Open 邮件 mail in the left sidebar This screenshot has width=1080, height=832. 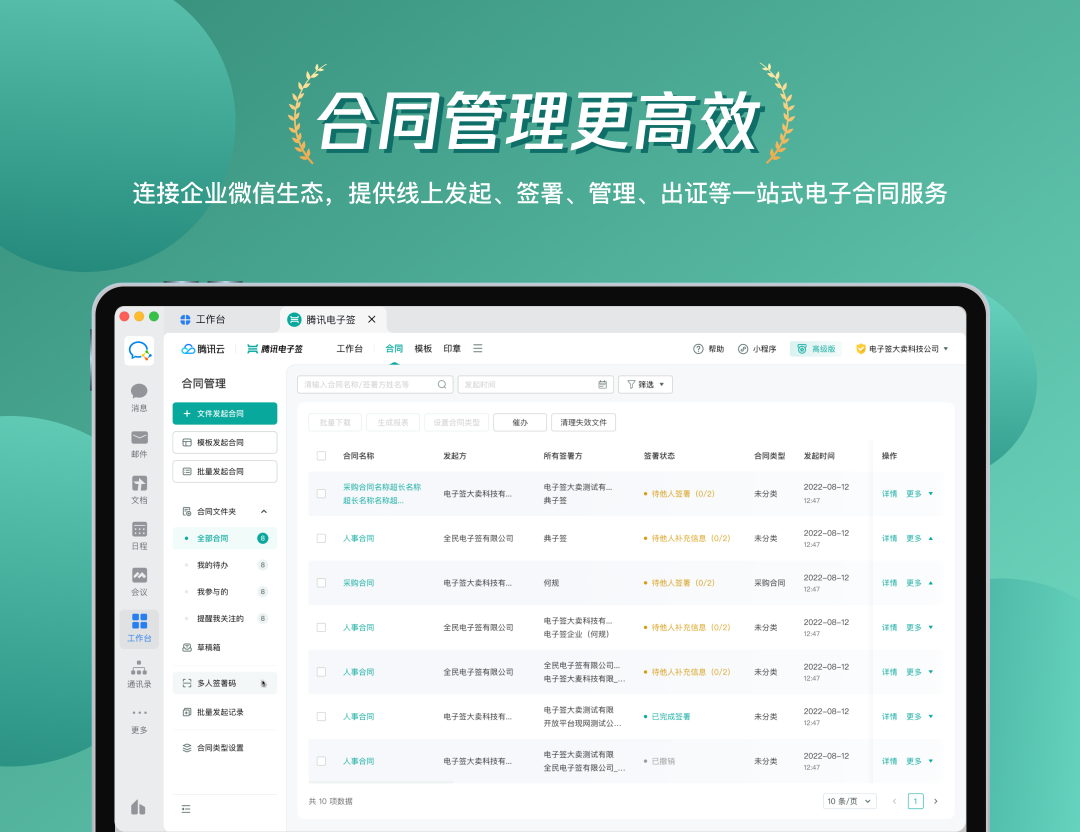click(139, 444)
